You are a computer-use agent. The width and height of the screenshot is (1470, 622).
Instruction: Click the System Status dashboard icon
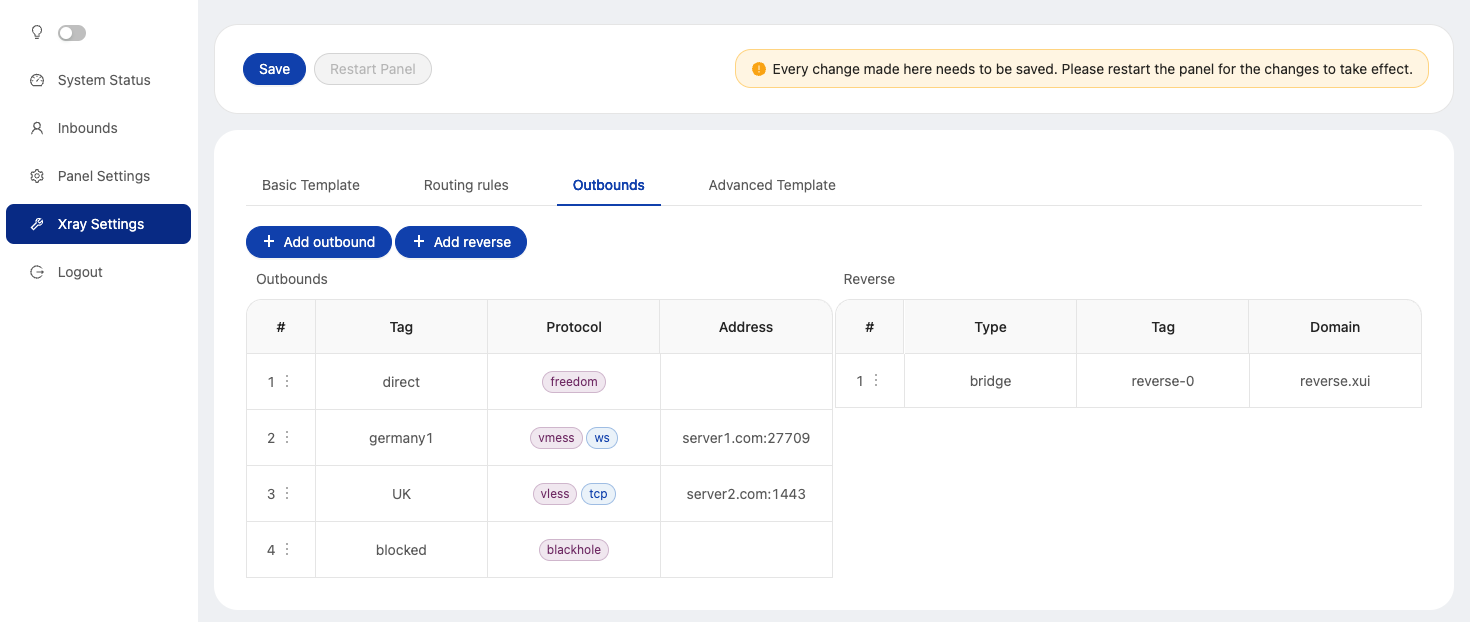tap(37, 80)
